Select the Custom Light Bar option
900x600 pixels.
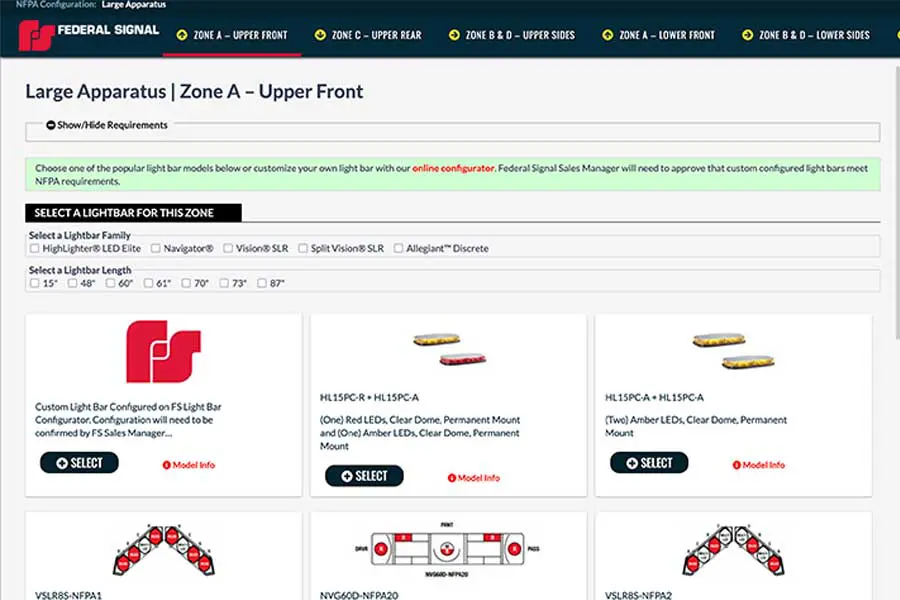pos(79,463)
